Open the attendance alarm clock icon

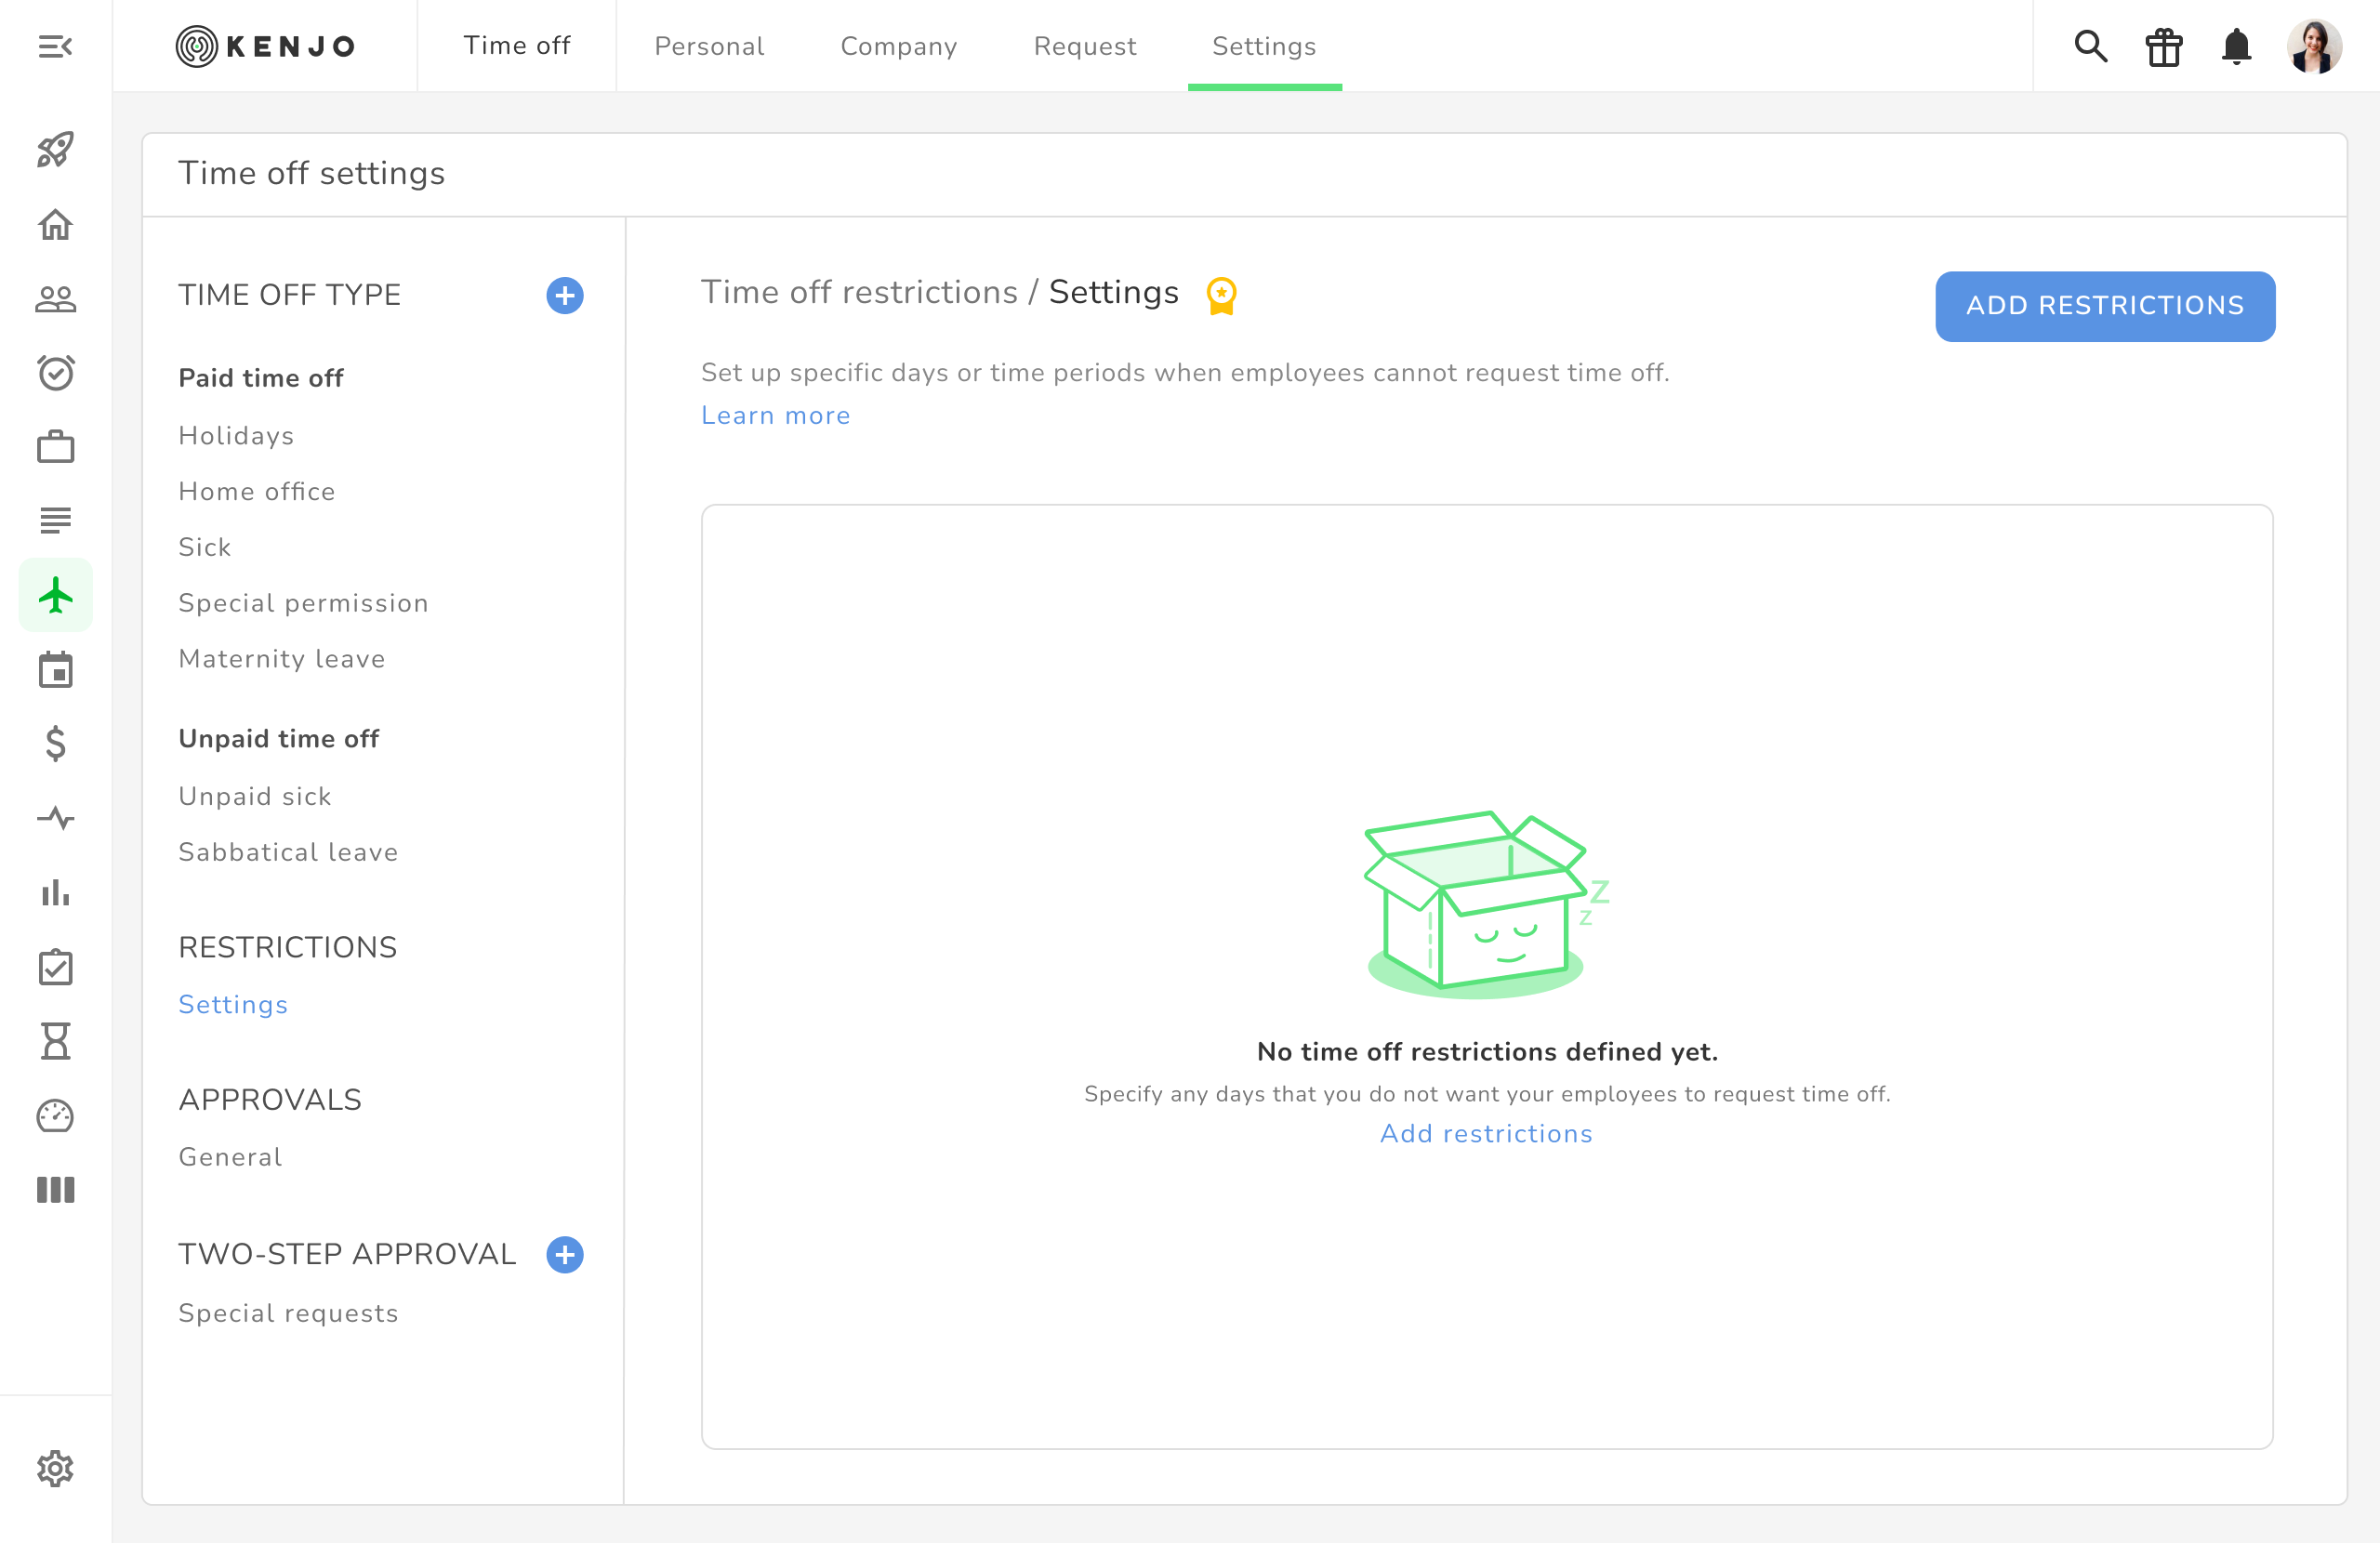[x=55, y=373]
